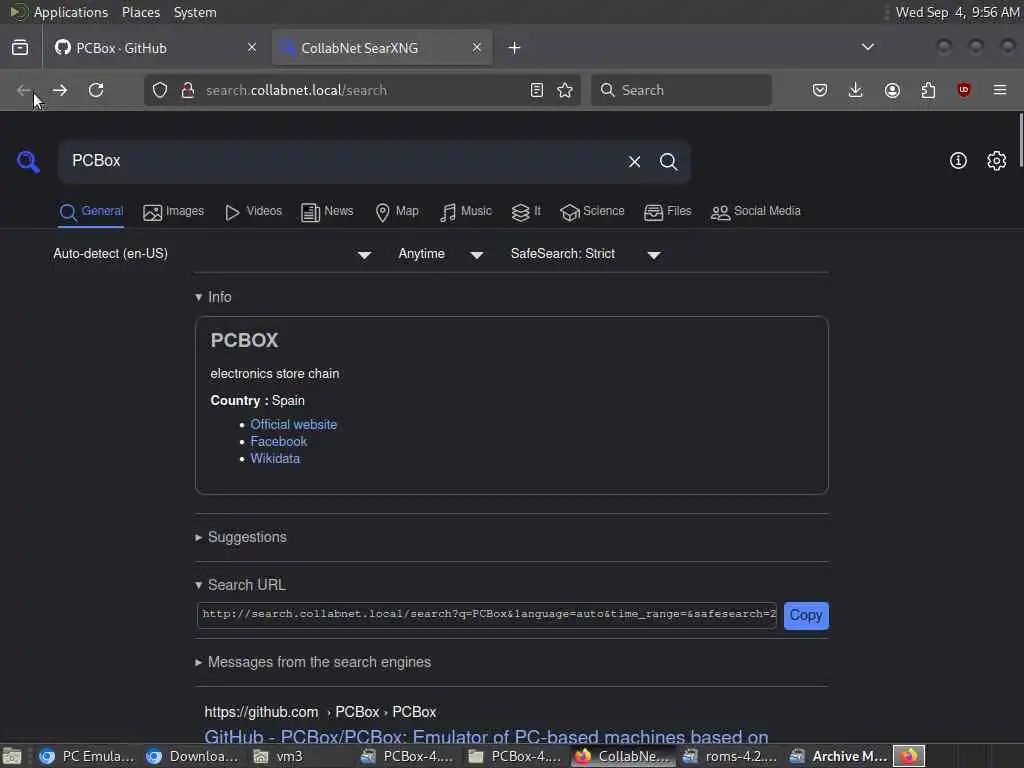Switch to PC Emula... taskbar window
The width and height of the screenshot is (1024, 768).
(87, 756)
